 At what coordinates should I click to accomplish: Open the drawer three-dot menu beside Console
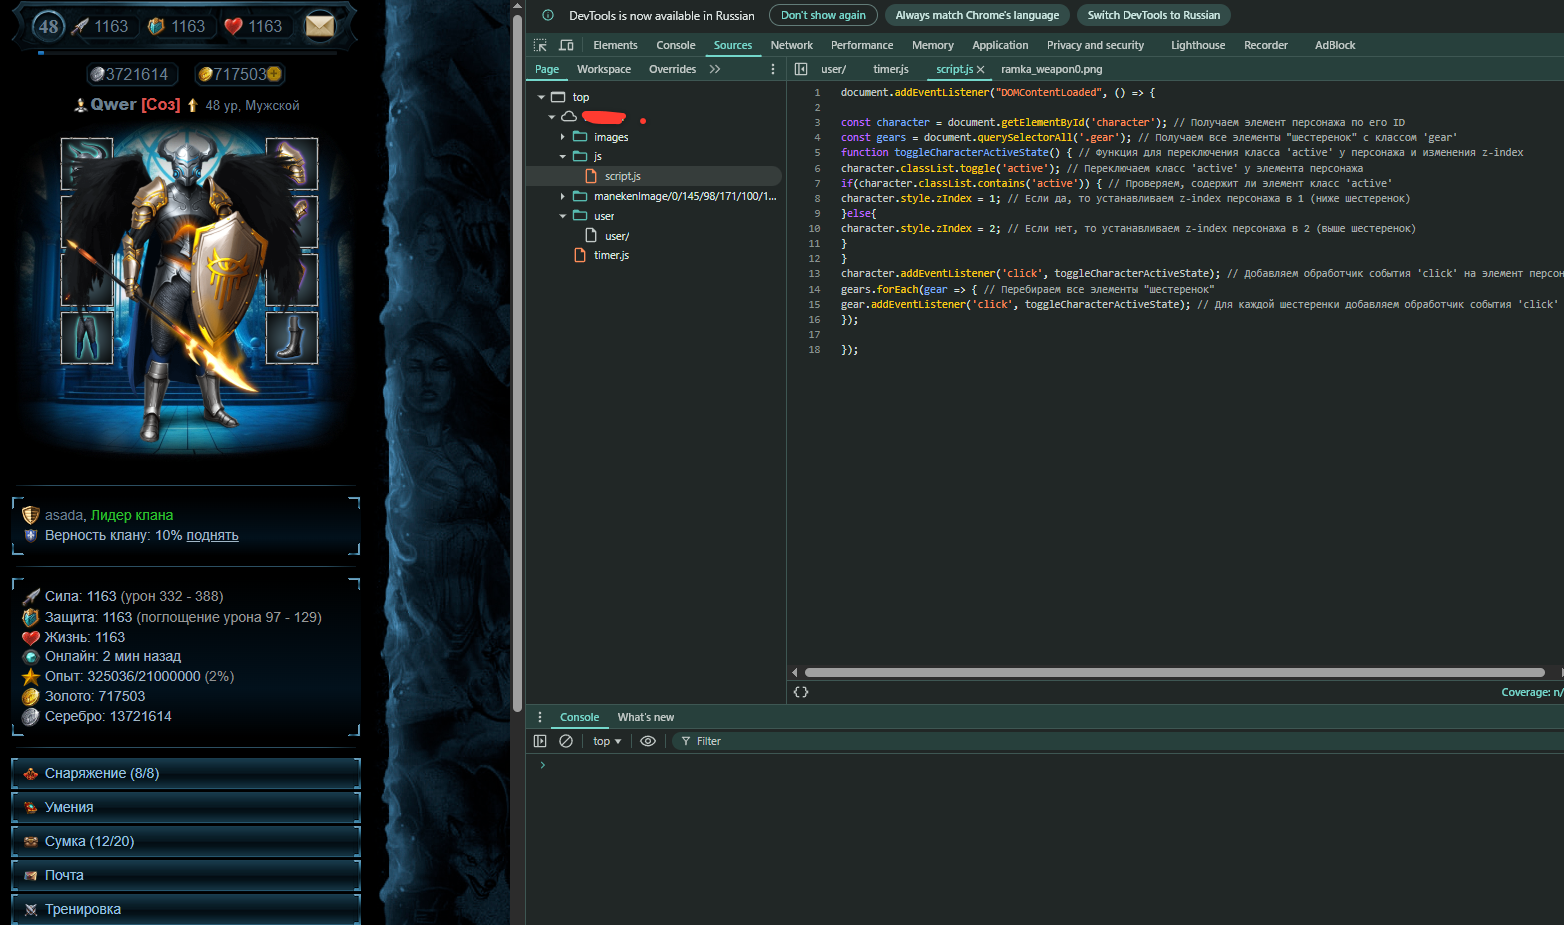click(x=540, y=717)
